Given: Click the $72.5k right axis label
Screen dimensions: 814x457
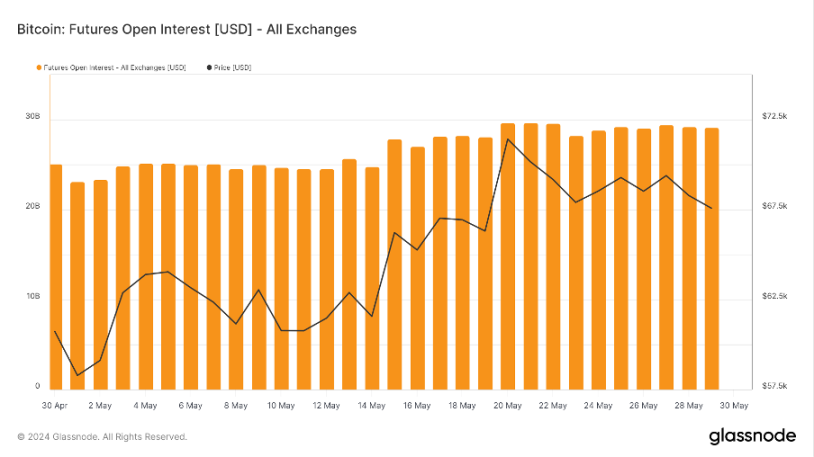Looking at the screenshot, I should click(775, 117).
